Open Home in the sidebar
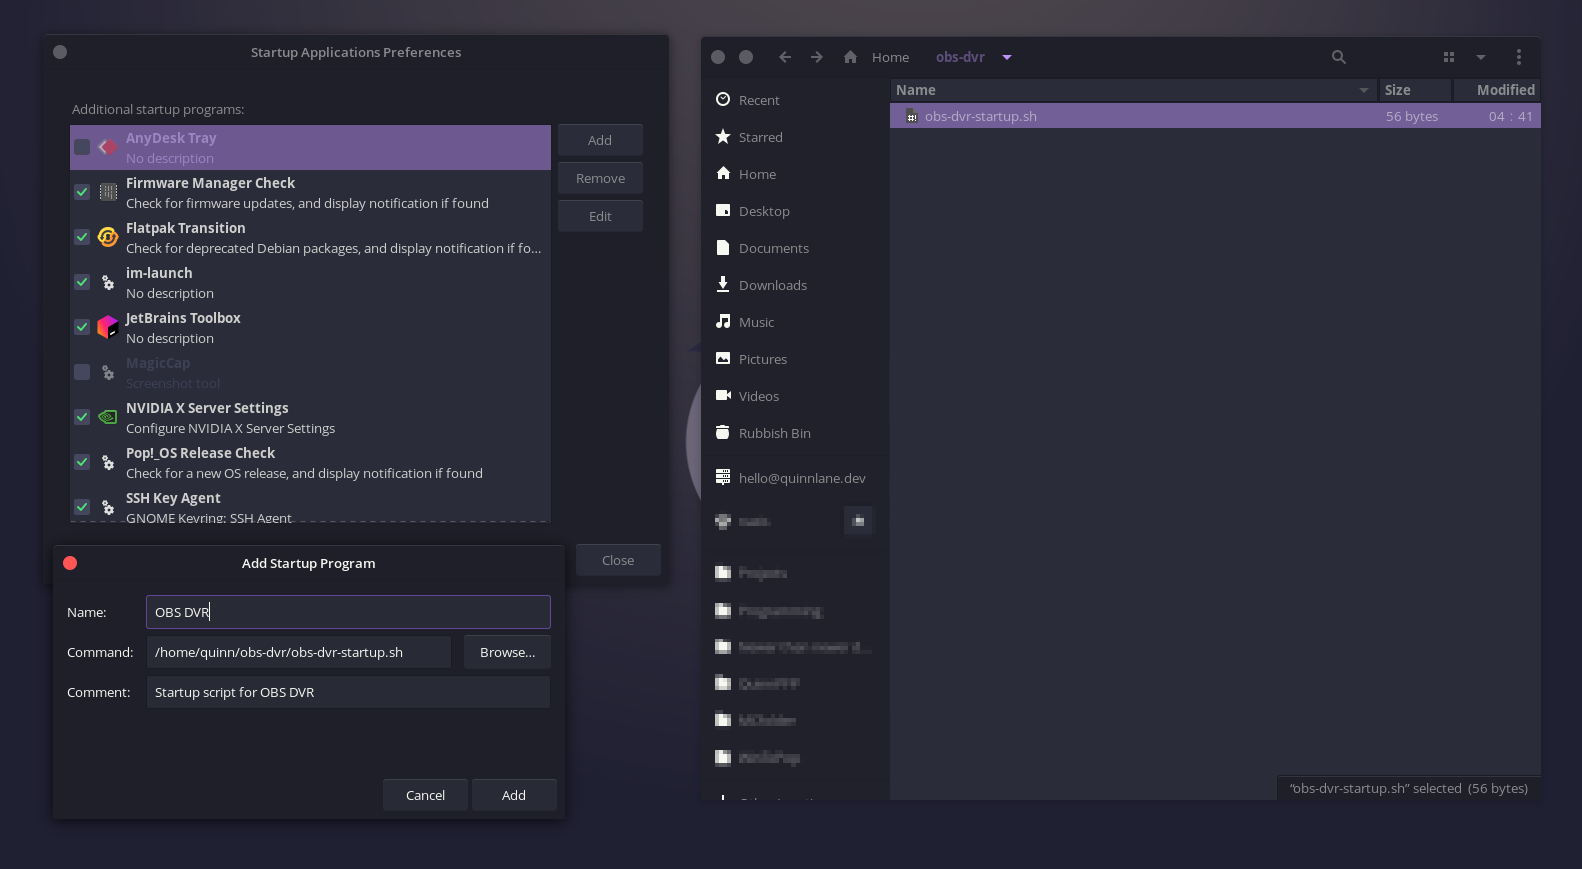Screen dimensions: 1582x869 pyautogui.click(x=796, y=174)
